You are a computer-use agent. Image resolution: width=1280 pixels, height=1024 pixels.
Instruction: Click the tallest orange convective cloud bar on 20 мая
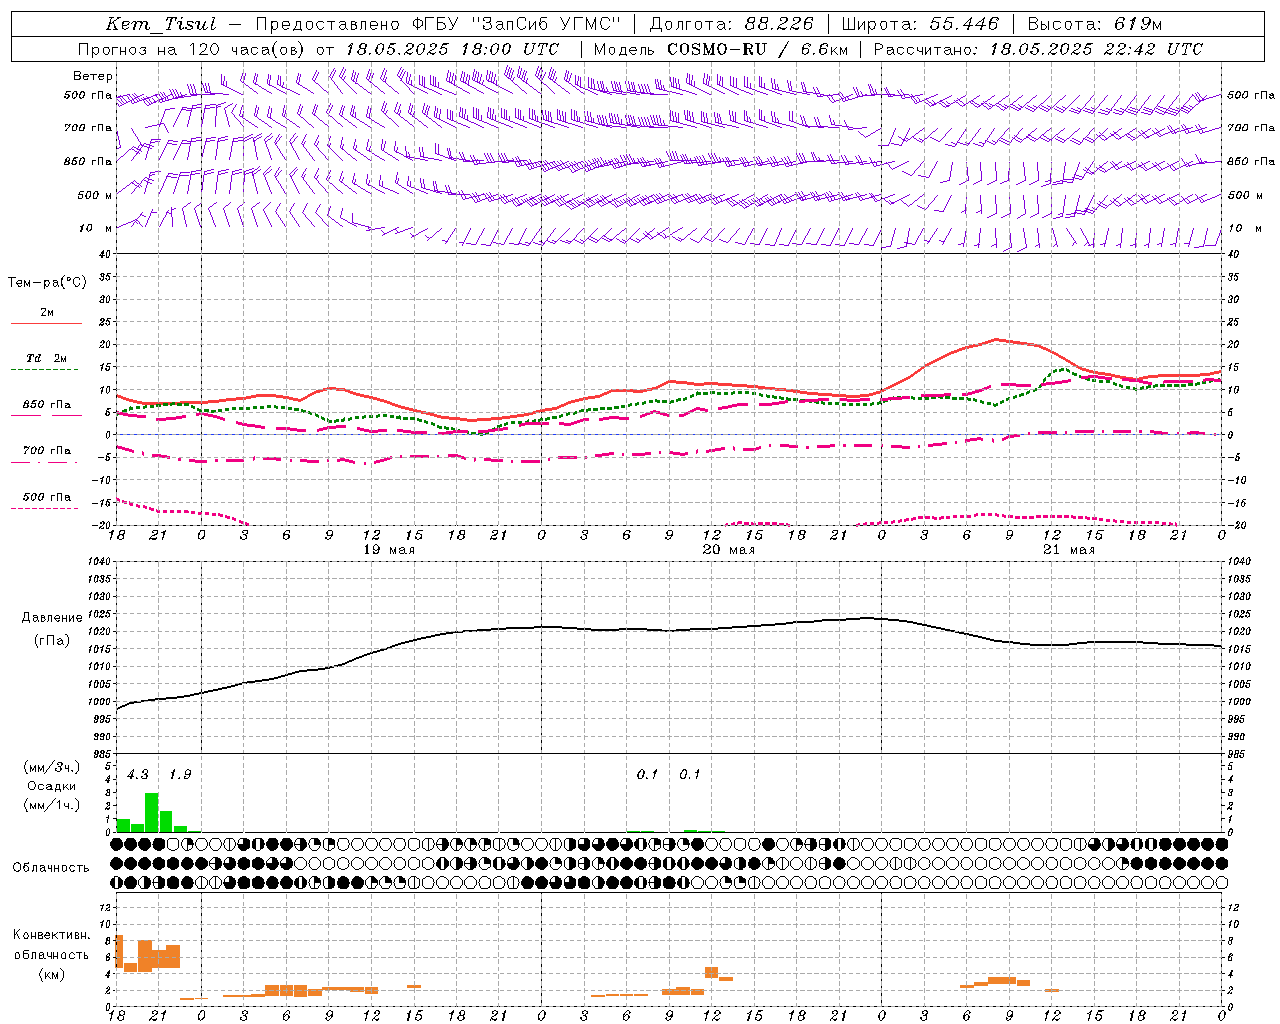pos(712,972)
